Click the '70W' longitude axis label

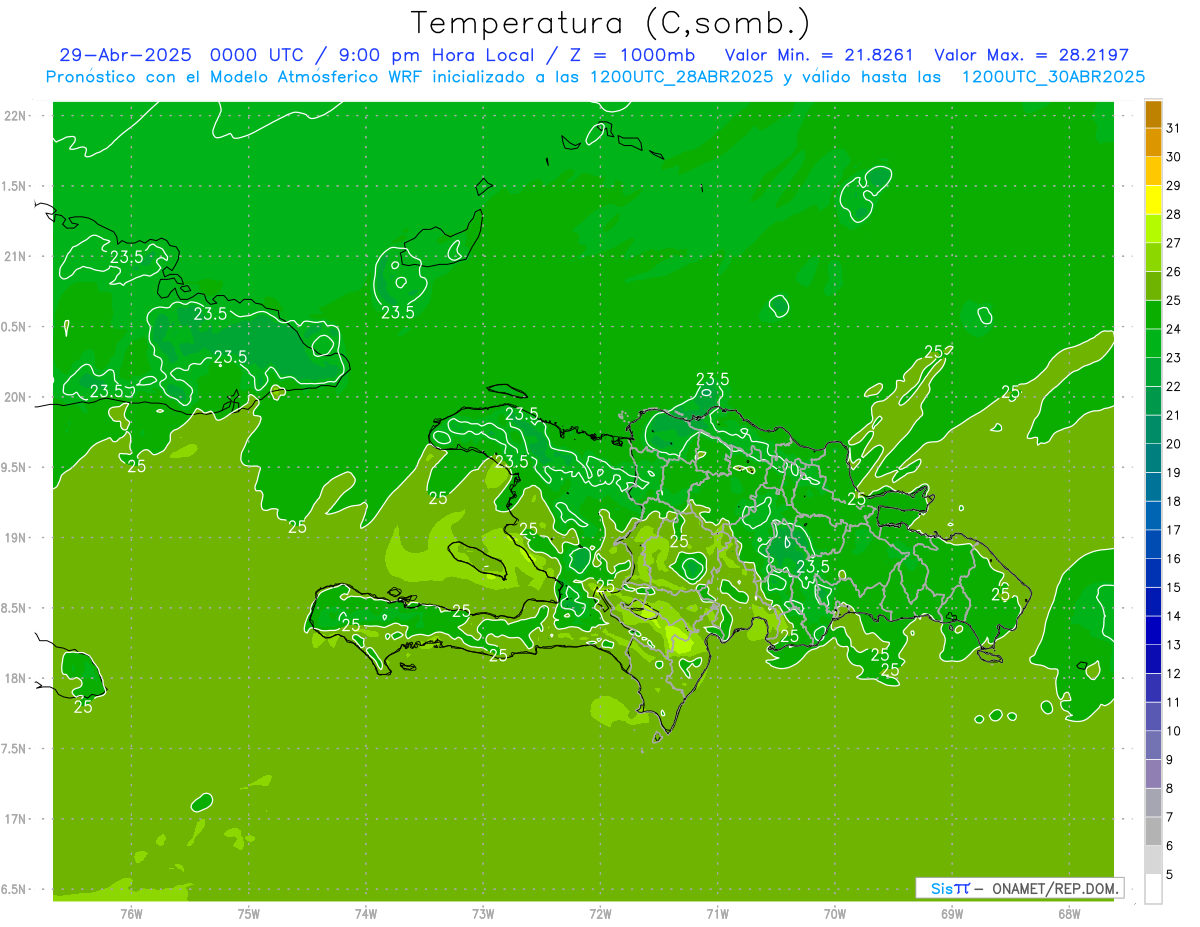tap(834, 914)
